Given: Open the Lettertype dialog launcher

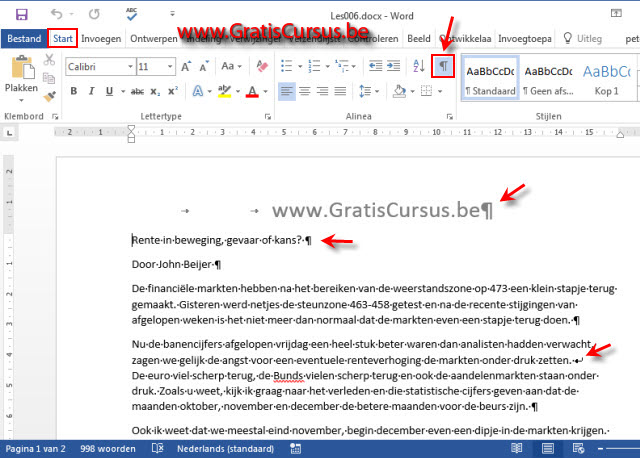Looking at the screenshot, I should (268, 117).
